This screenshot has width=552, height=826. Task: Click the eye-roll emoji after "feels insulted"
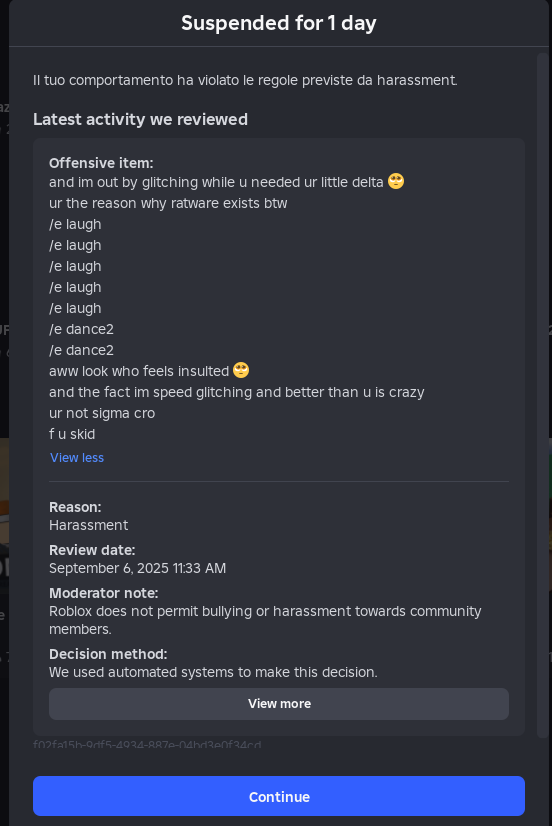[x=241, y=370]
